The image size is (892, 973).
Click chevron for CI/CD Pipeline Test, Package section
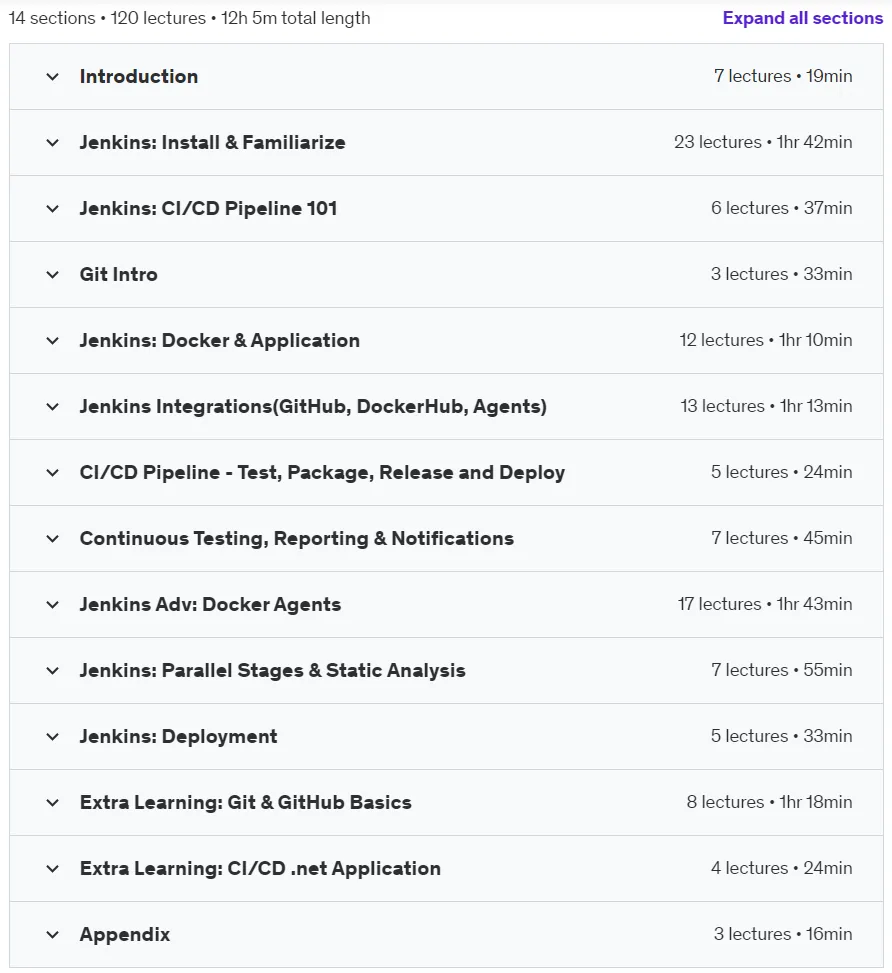click(x=53, y=473)
